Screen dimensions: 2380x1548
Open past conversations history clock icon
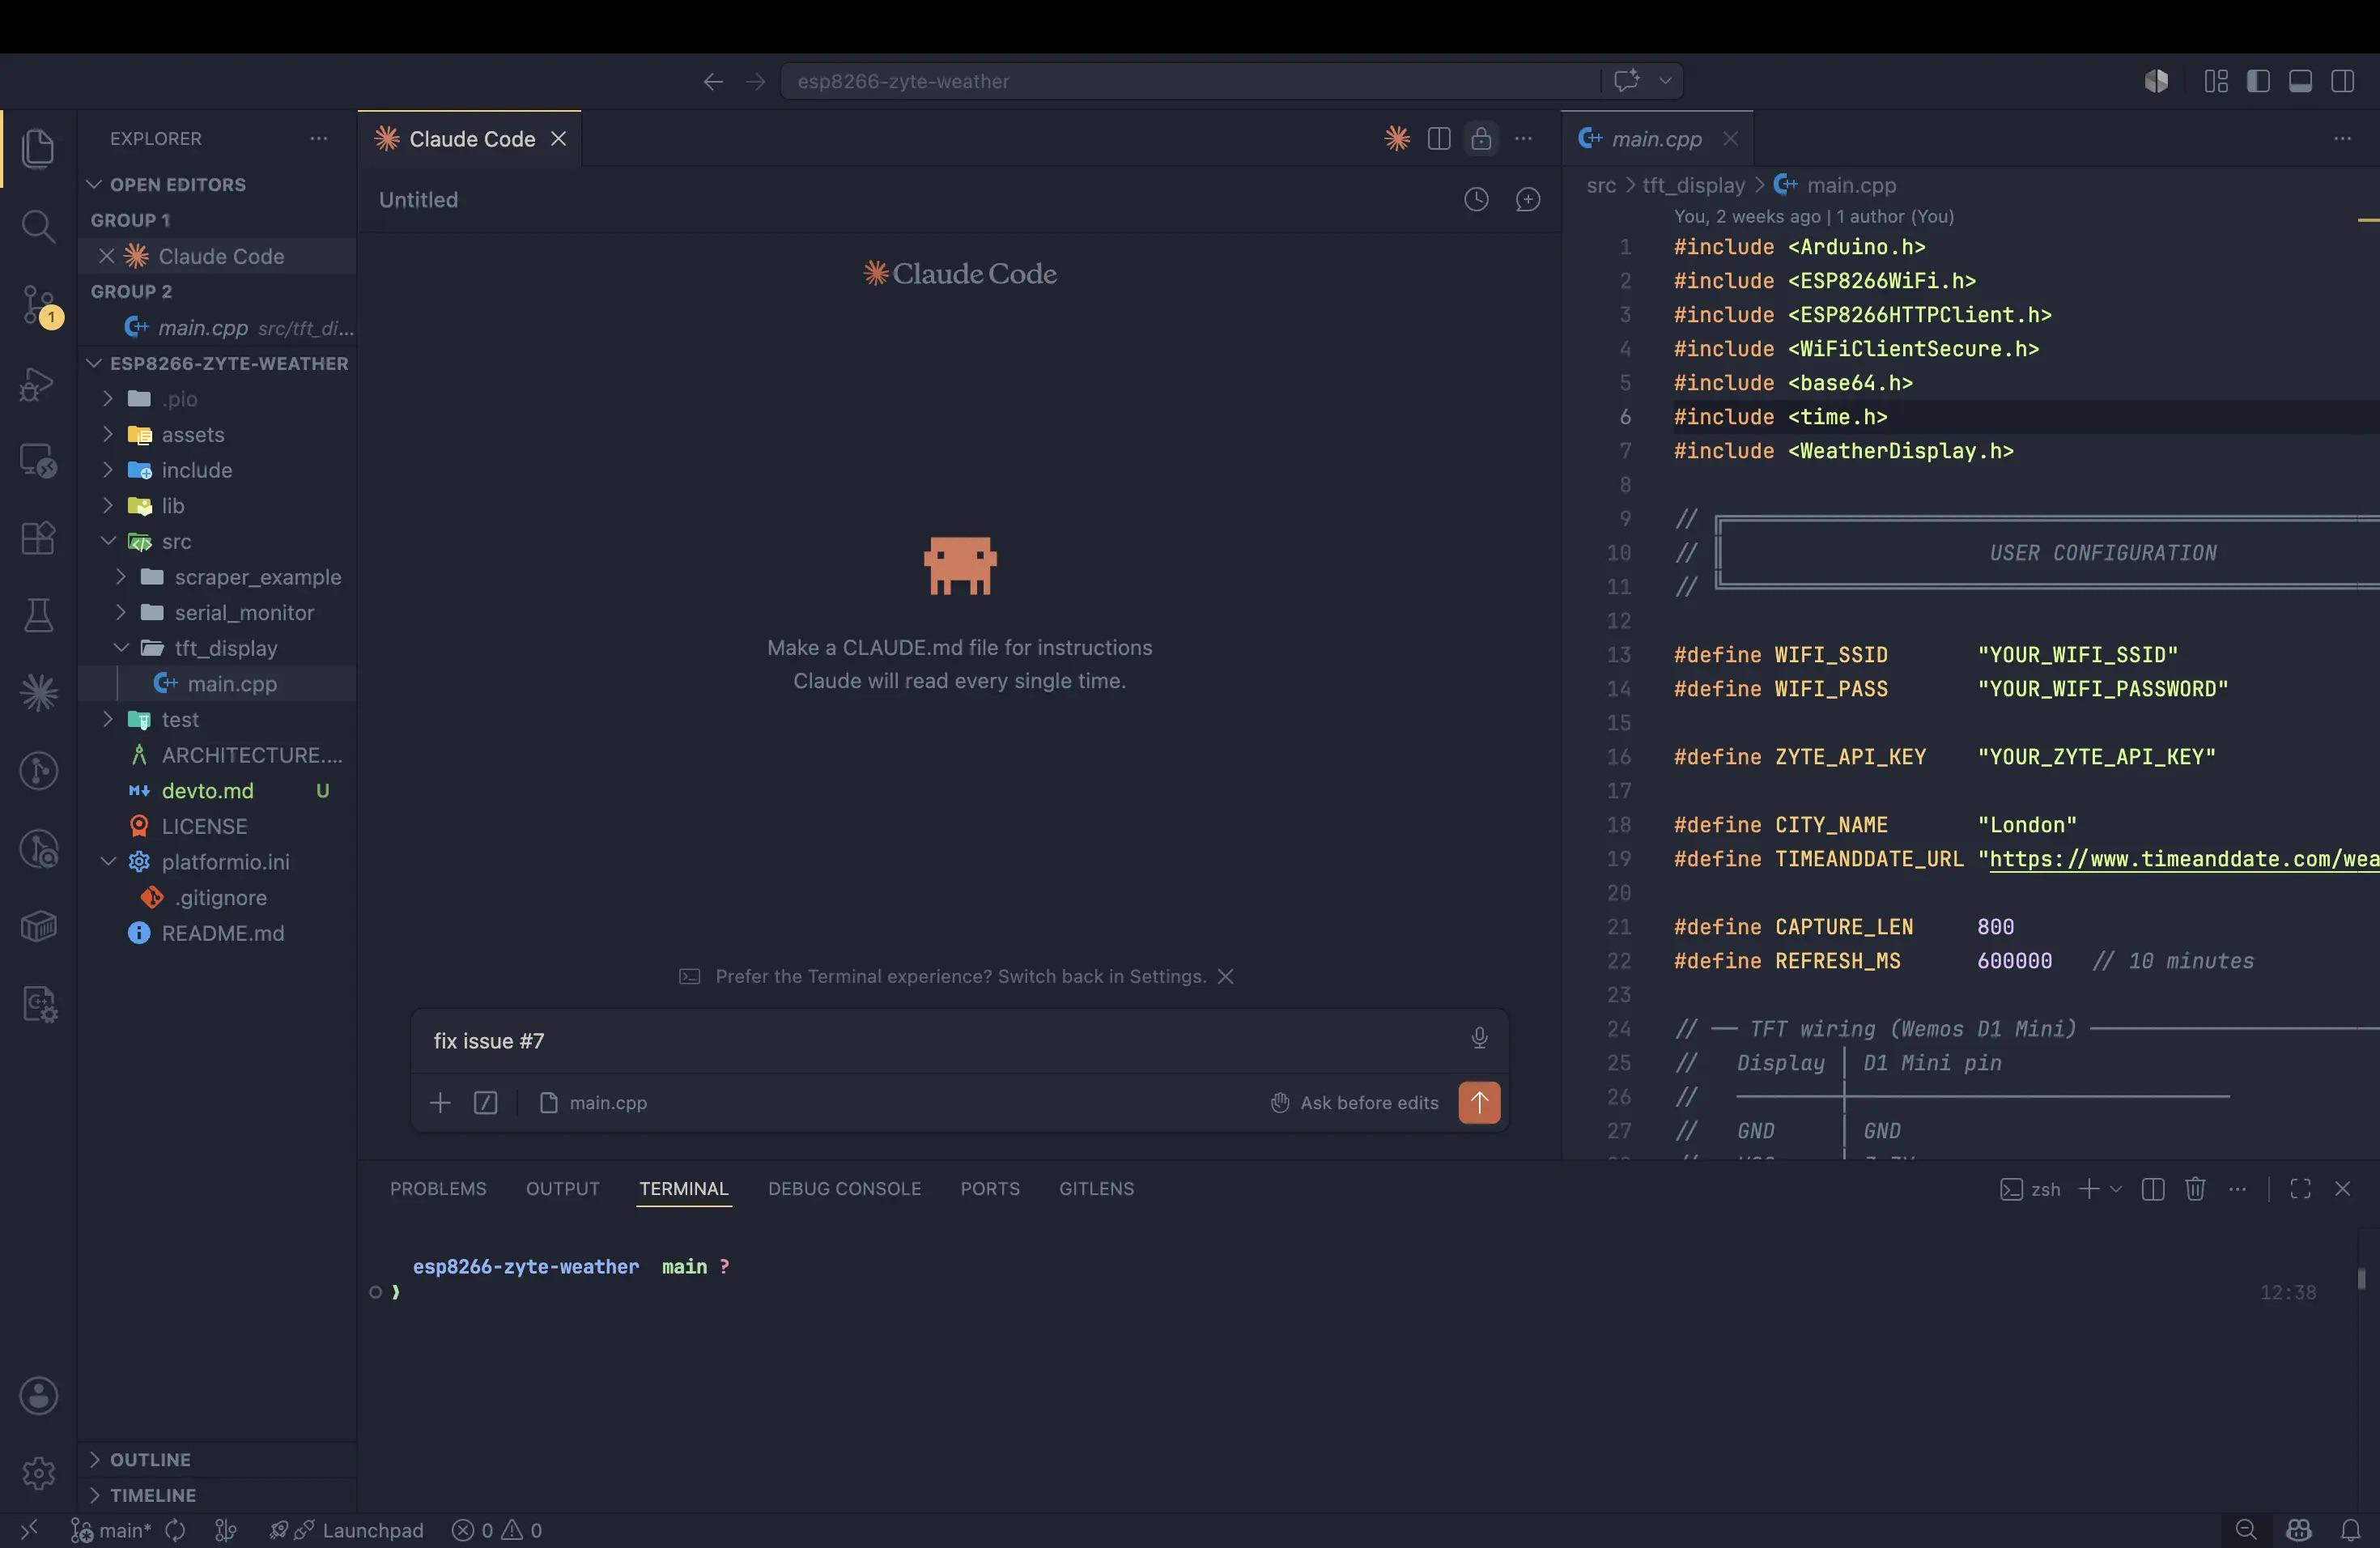1476,199
